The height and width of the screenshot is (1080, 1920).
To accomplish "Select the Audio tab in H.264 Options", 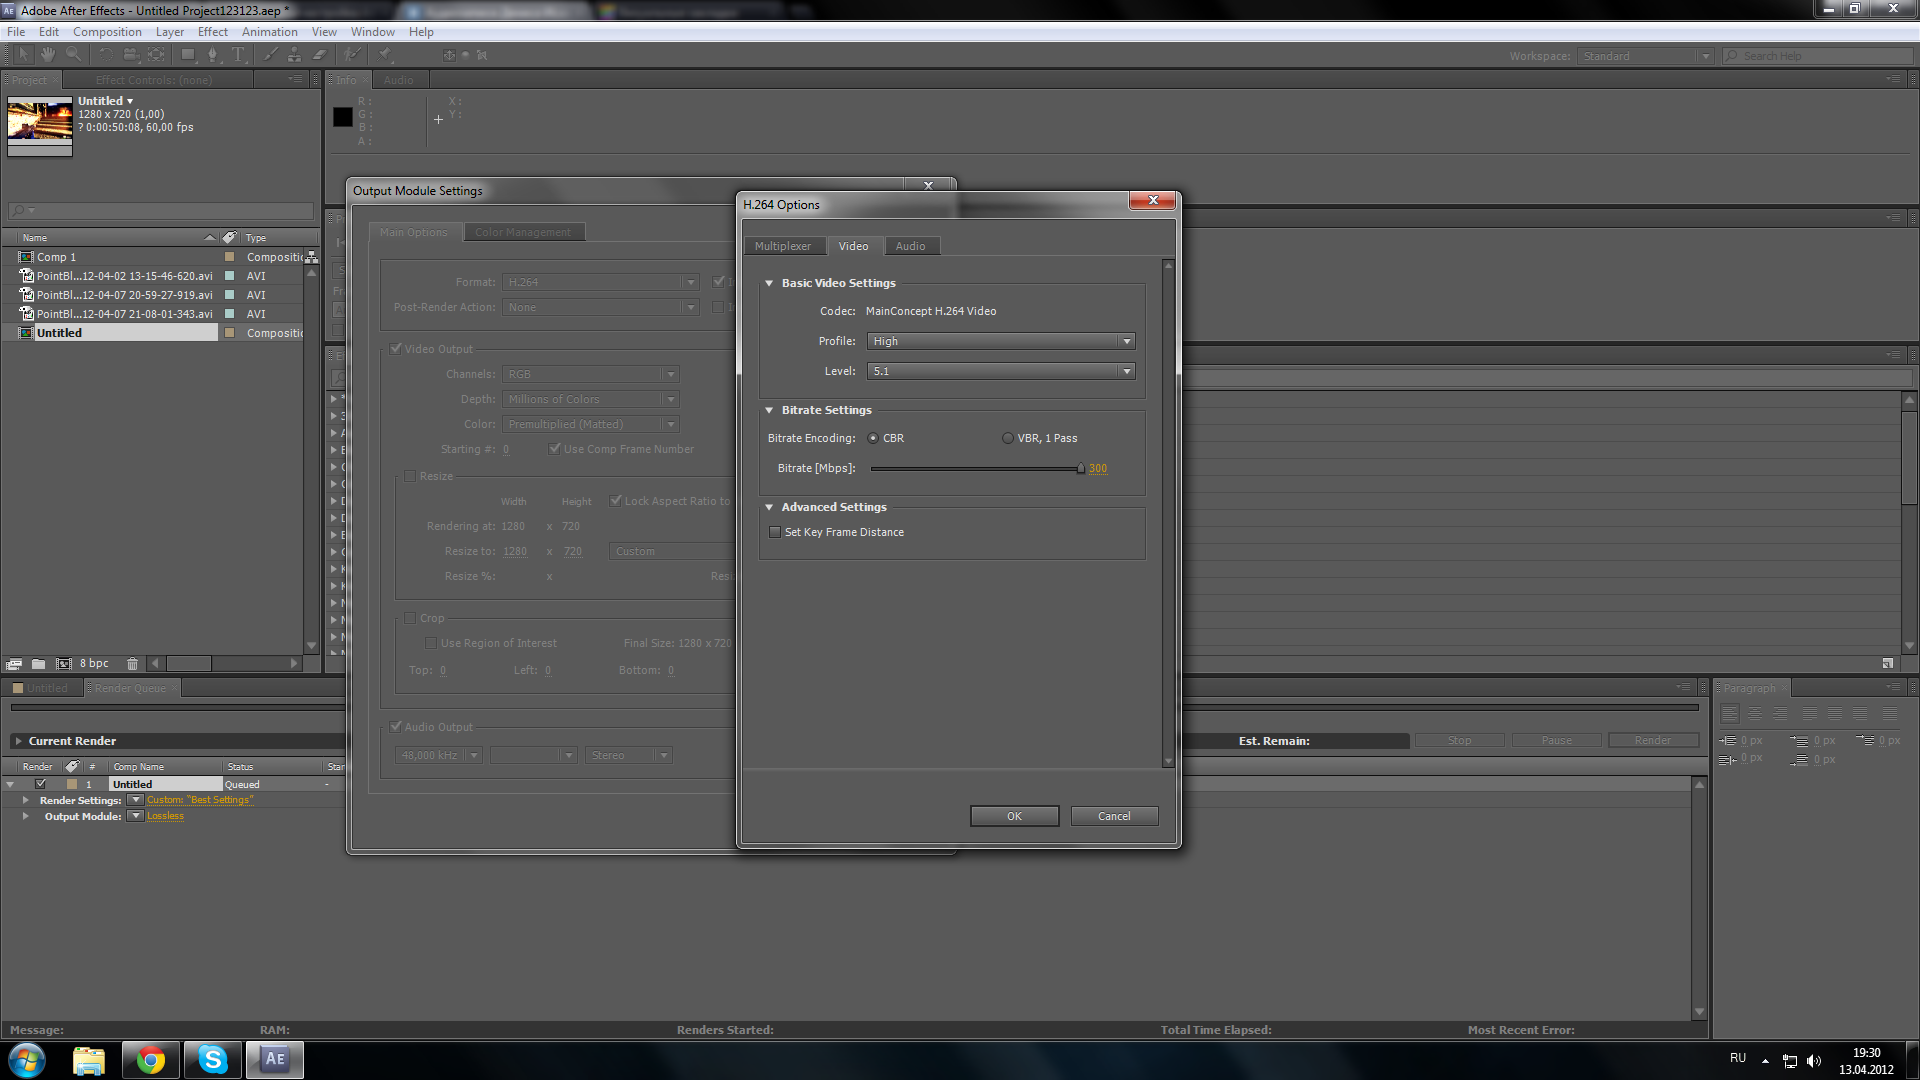I will tap(909, 245).
